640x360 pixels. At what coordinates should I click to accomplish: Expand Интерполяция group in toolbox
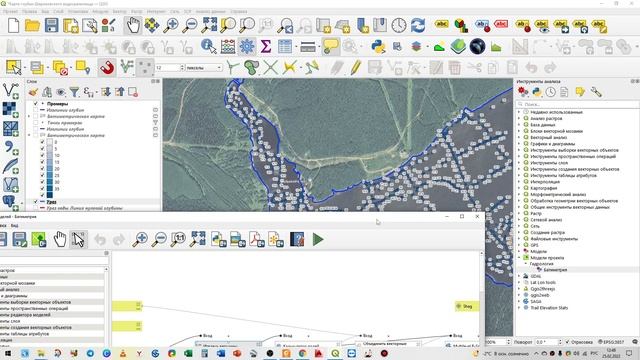point(520,182)
